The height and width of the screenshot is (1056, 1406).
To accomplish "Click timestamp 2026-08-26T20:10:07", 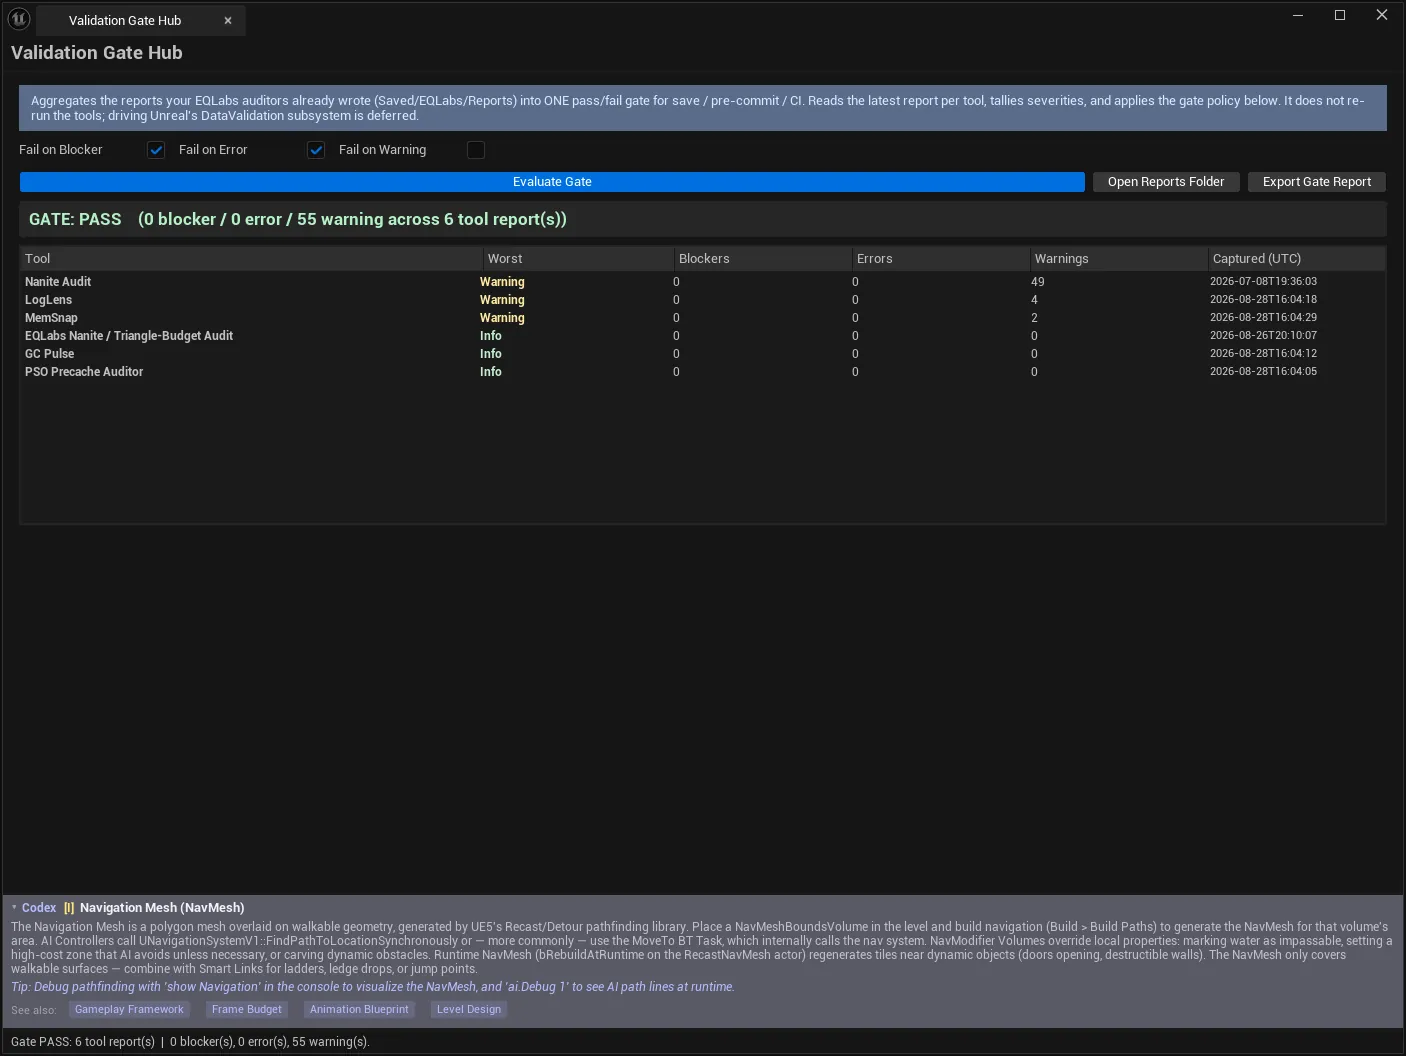I will coord(1263,336).
